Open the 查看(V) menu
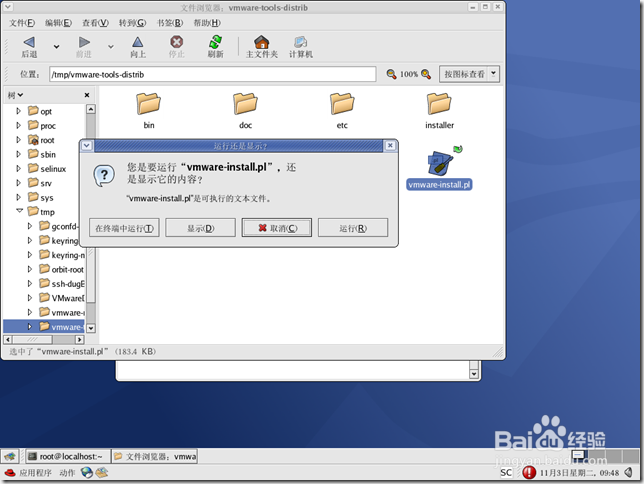This screenshot has width=644, height=484. point(95,23)
